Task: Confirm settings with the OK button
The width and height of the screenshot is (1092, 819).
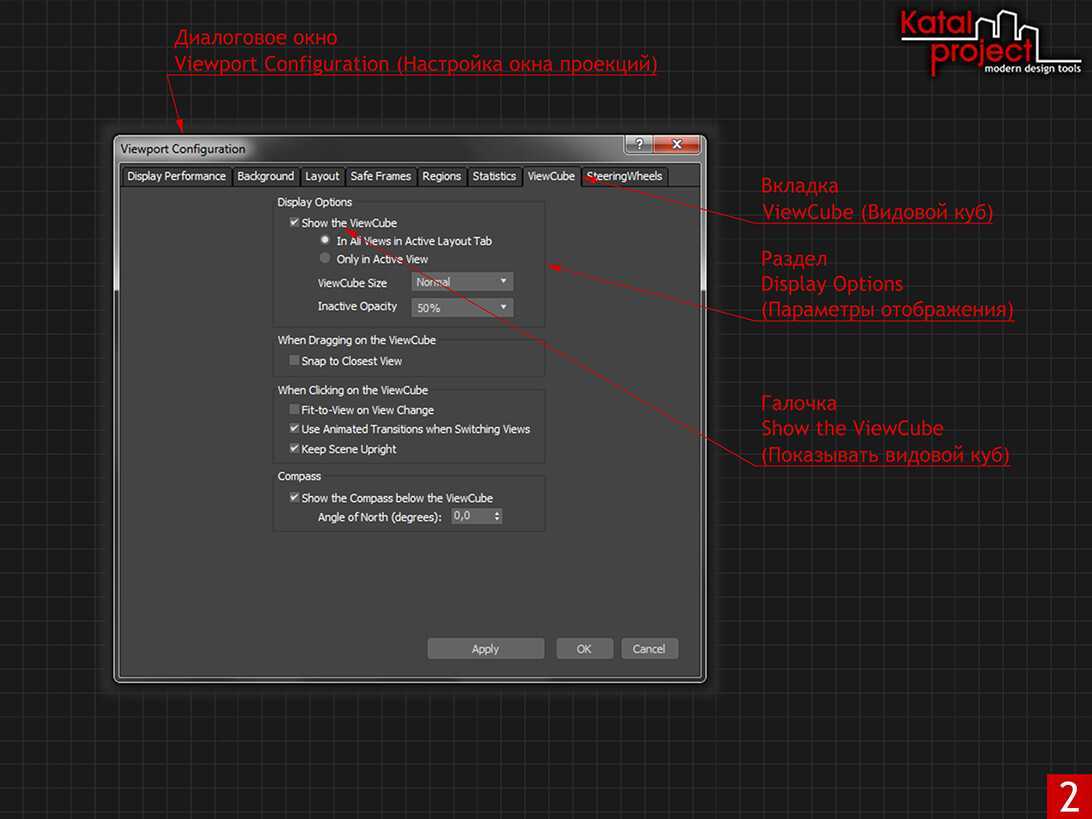Action: click(x=584, y=649)
